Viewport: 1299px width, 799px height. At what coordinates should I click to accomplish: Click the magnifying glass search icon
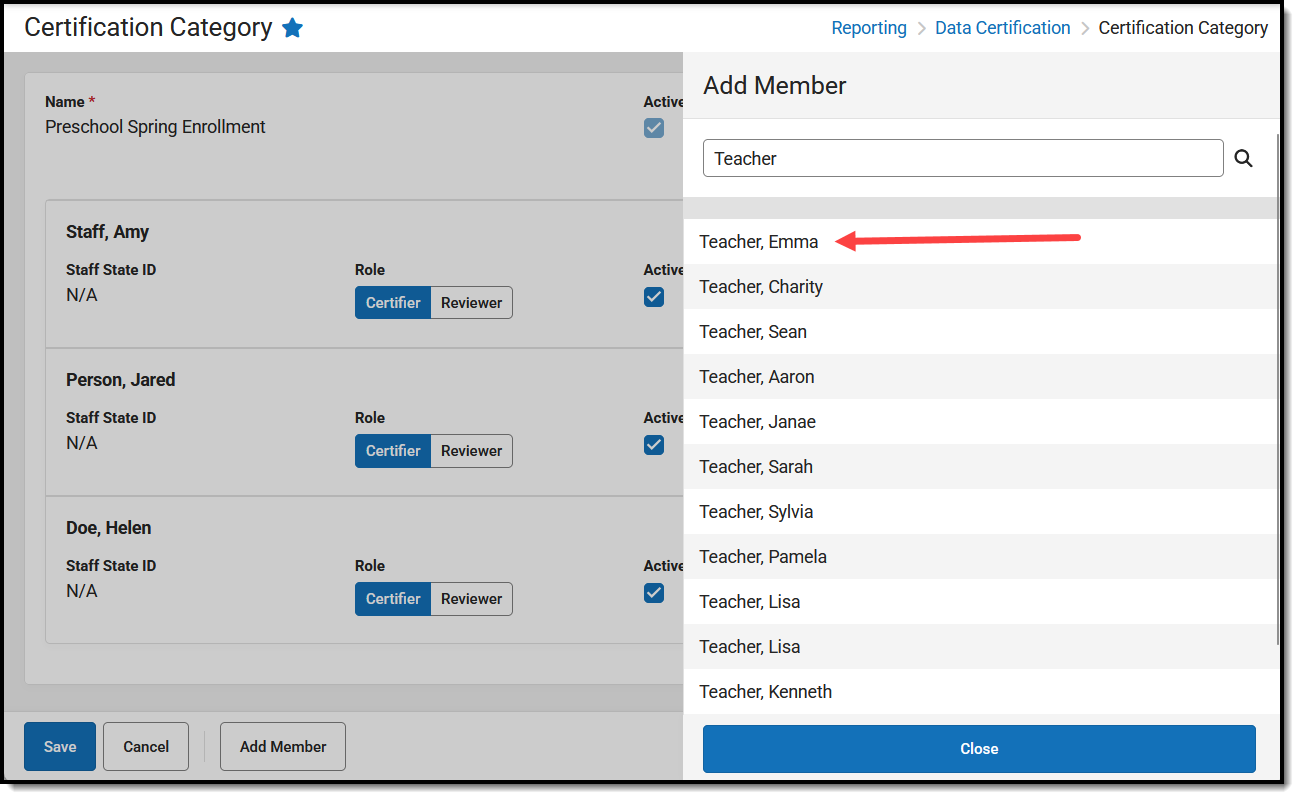tap(1243, 158)
